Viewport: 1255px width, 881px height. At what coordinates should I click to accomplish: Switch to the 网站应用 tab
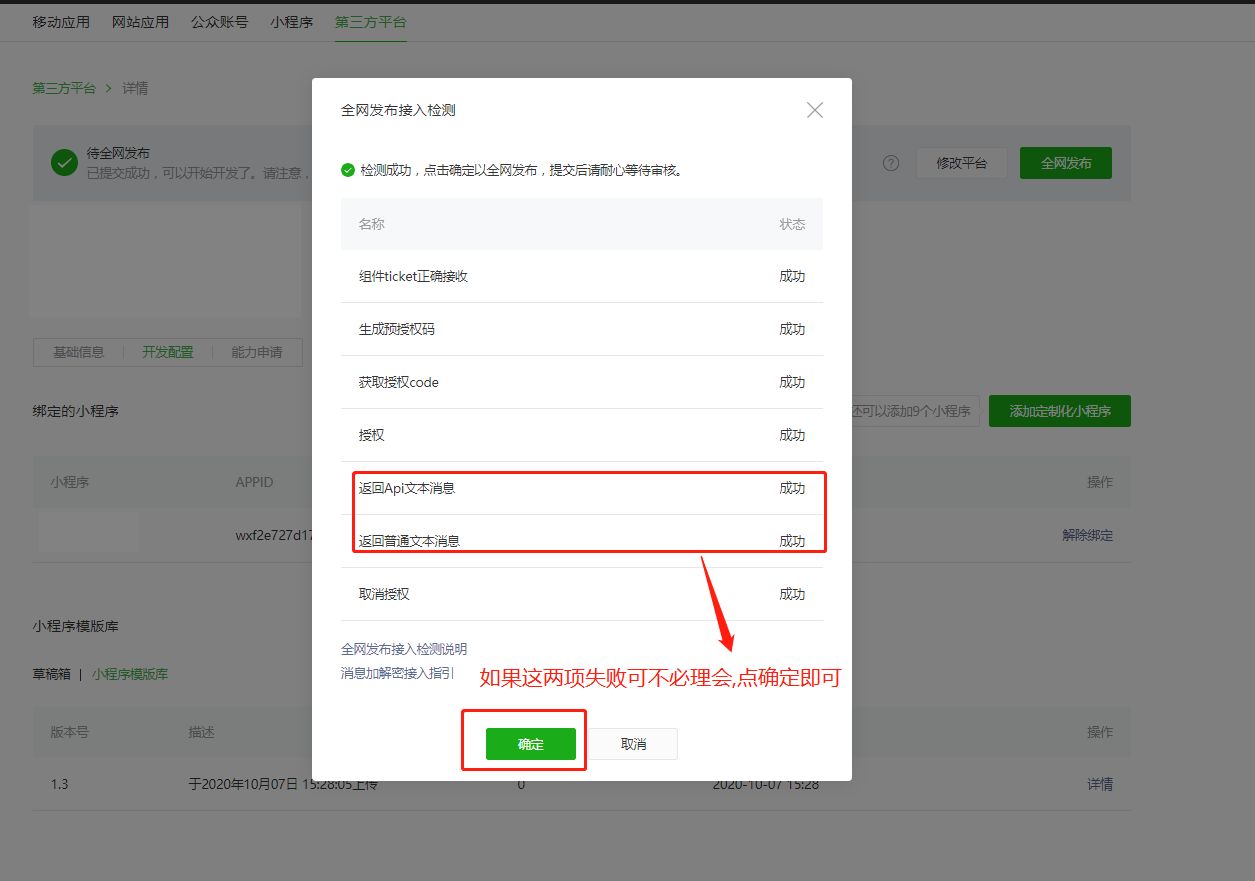[x=140, y=22]
